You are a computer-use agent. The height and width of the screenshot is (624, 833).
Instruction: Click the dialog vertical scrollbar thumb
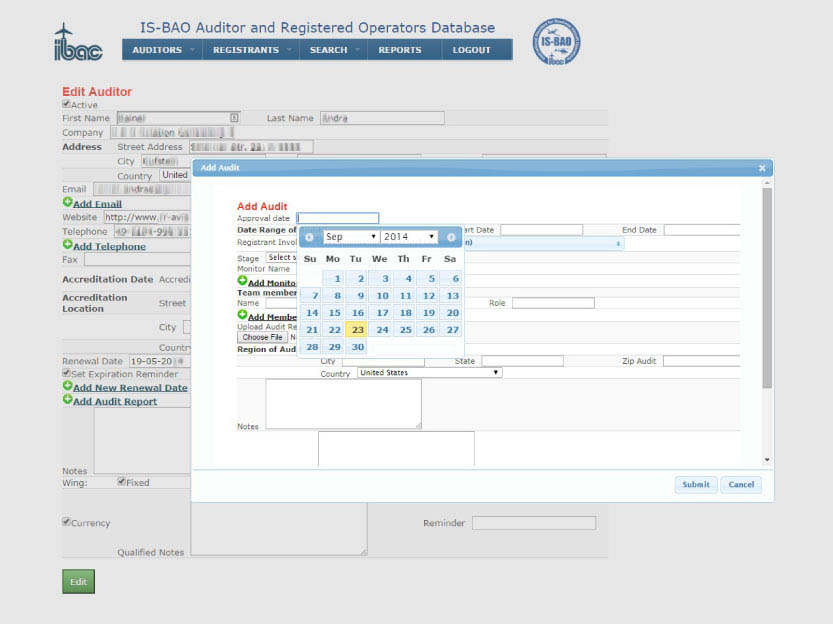[x=767, y=288]
